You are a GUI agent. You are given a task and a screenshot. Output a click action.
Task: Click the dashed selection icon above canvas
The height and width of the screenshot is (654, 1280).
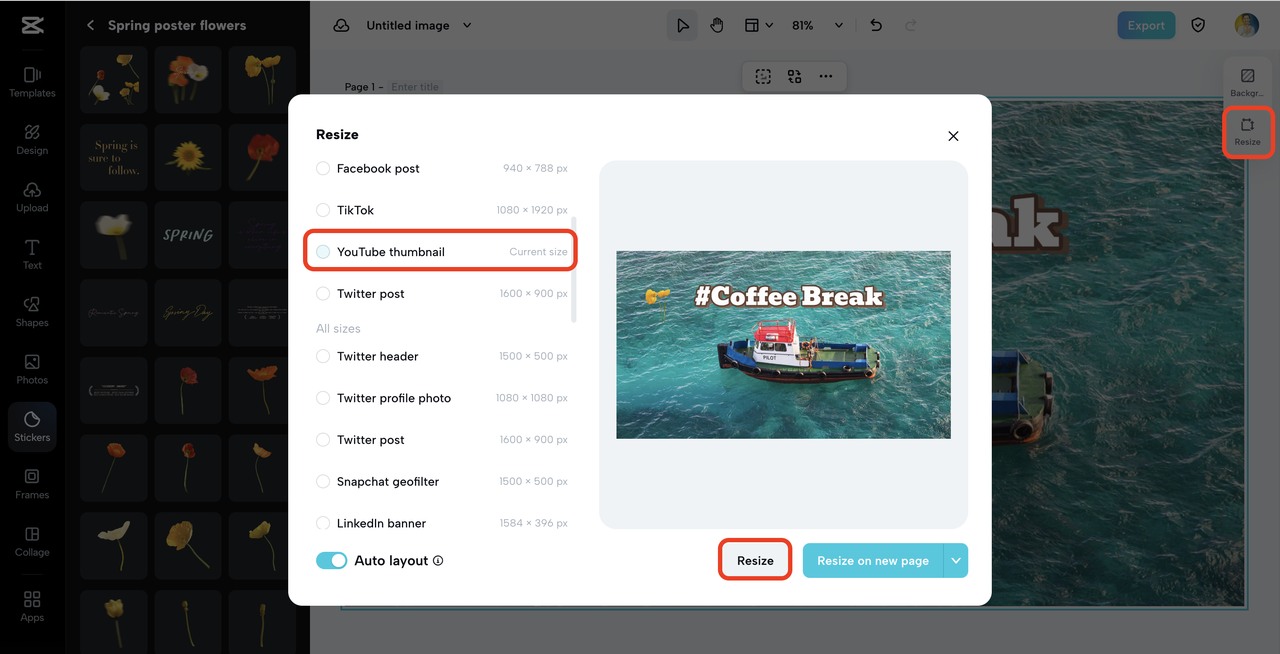point(763,76)
